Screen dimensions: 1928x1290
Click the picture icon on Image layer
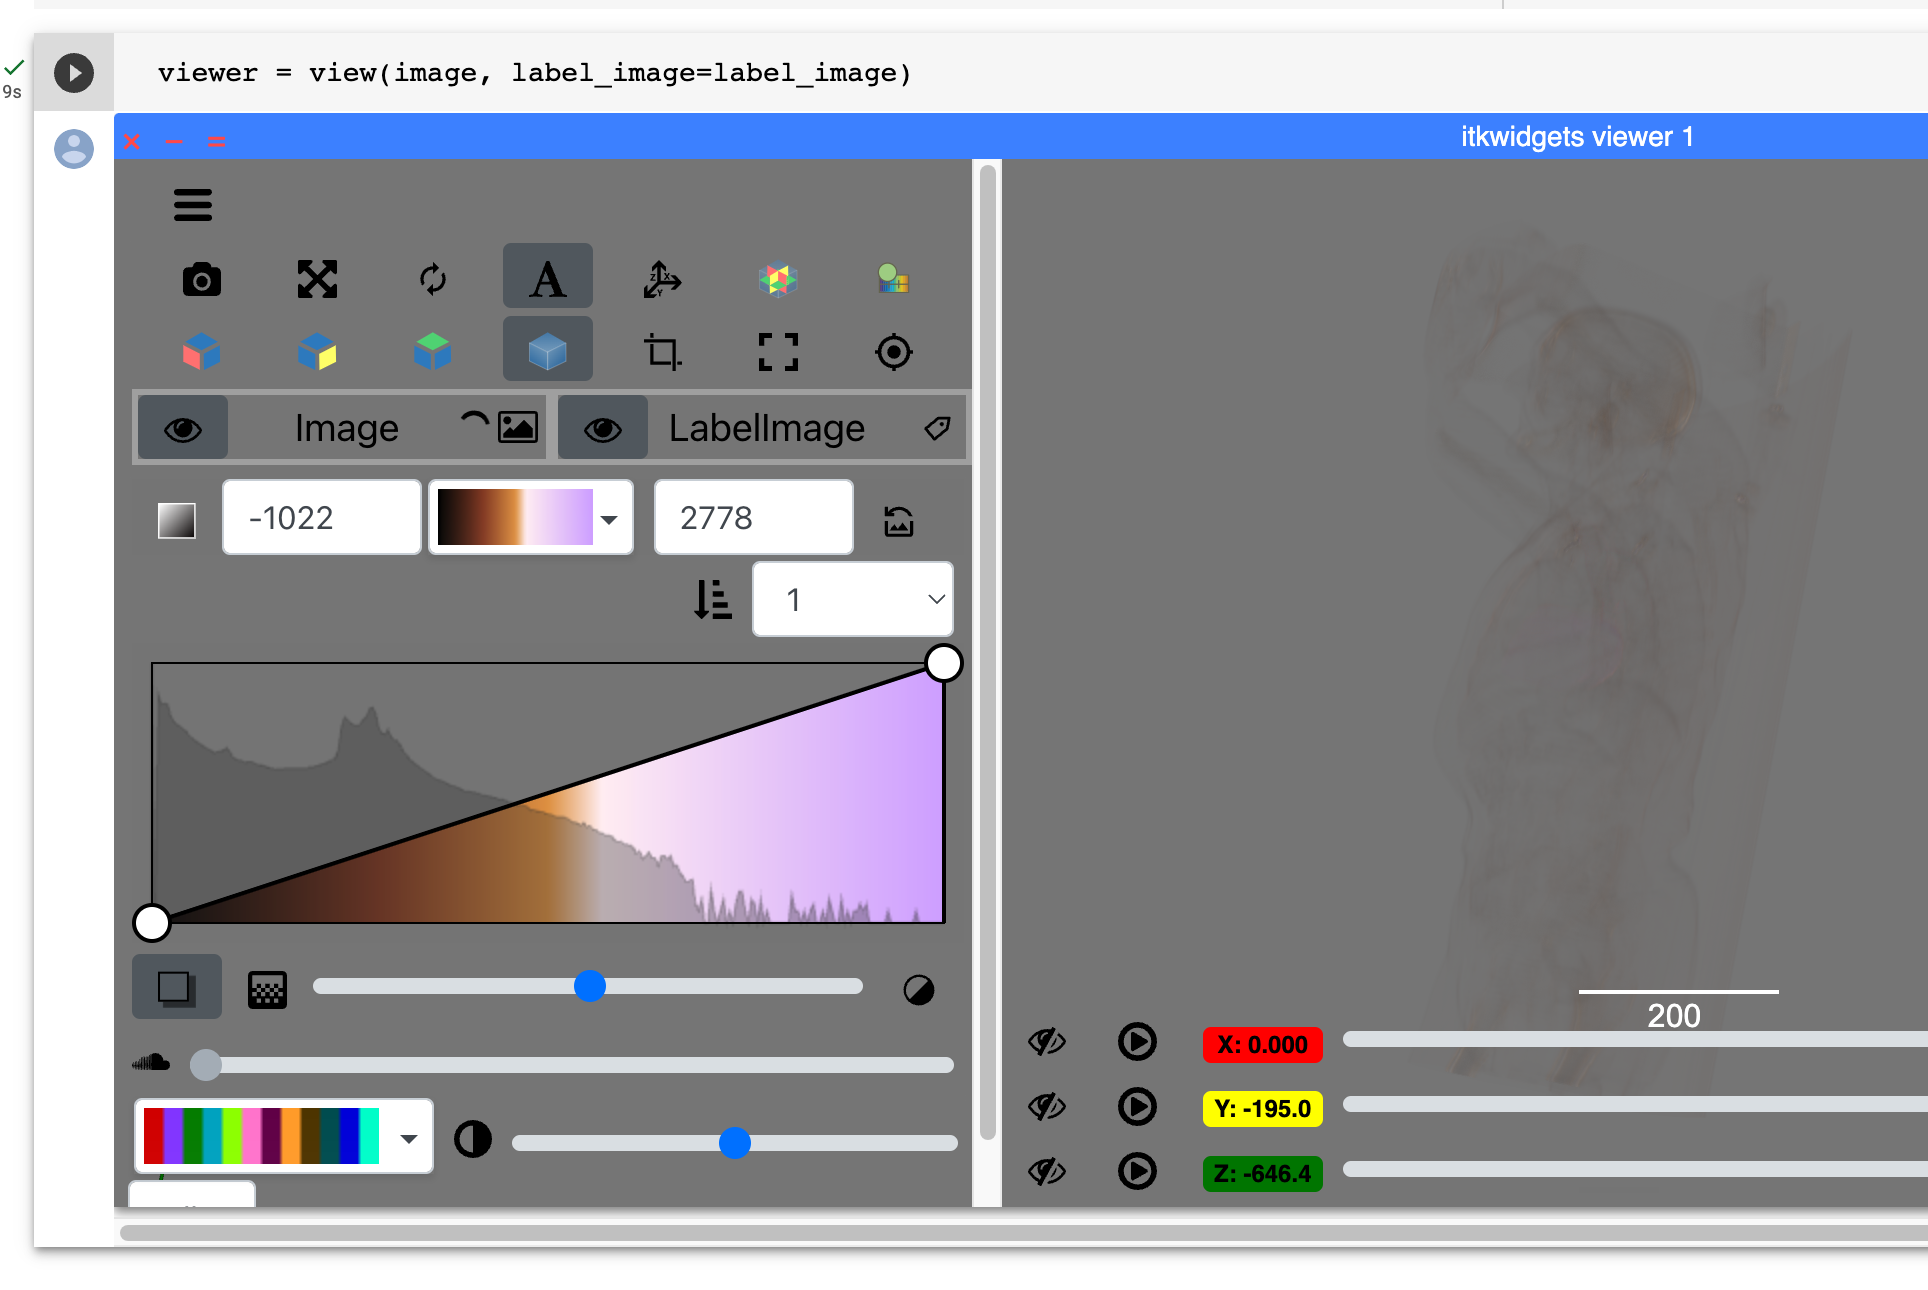518,428
